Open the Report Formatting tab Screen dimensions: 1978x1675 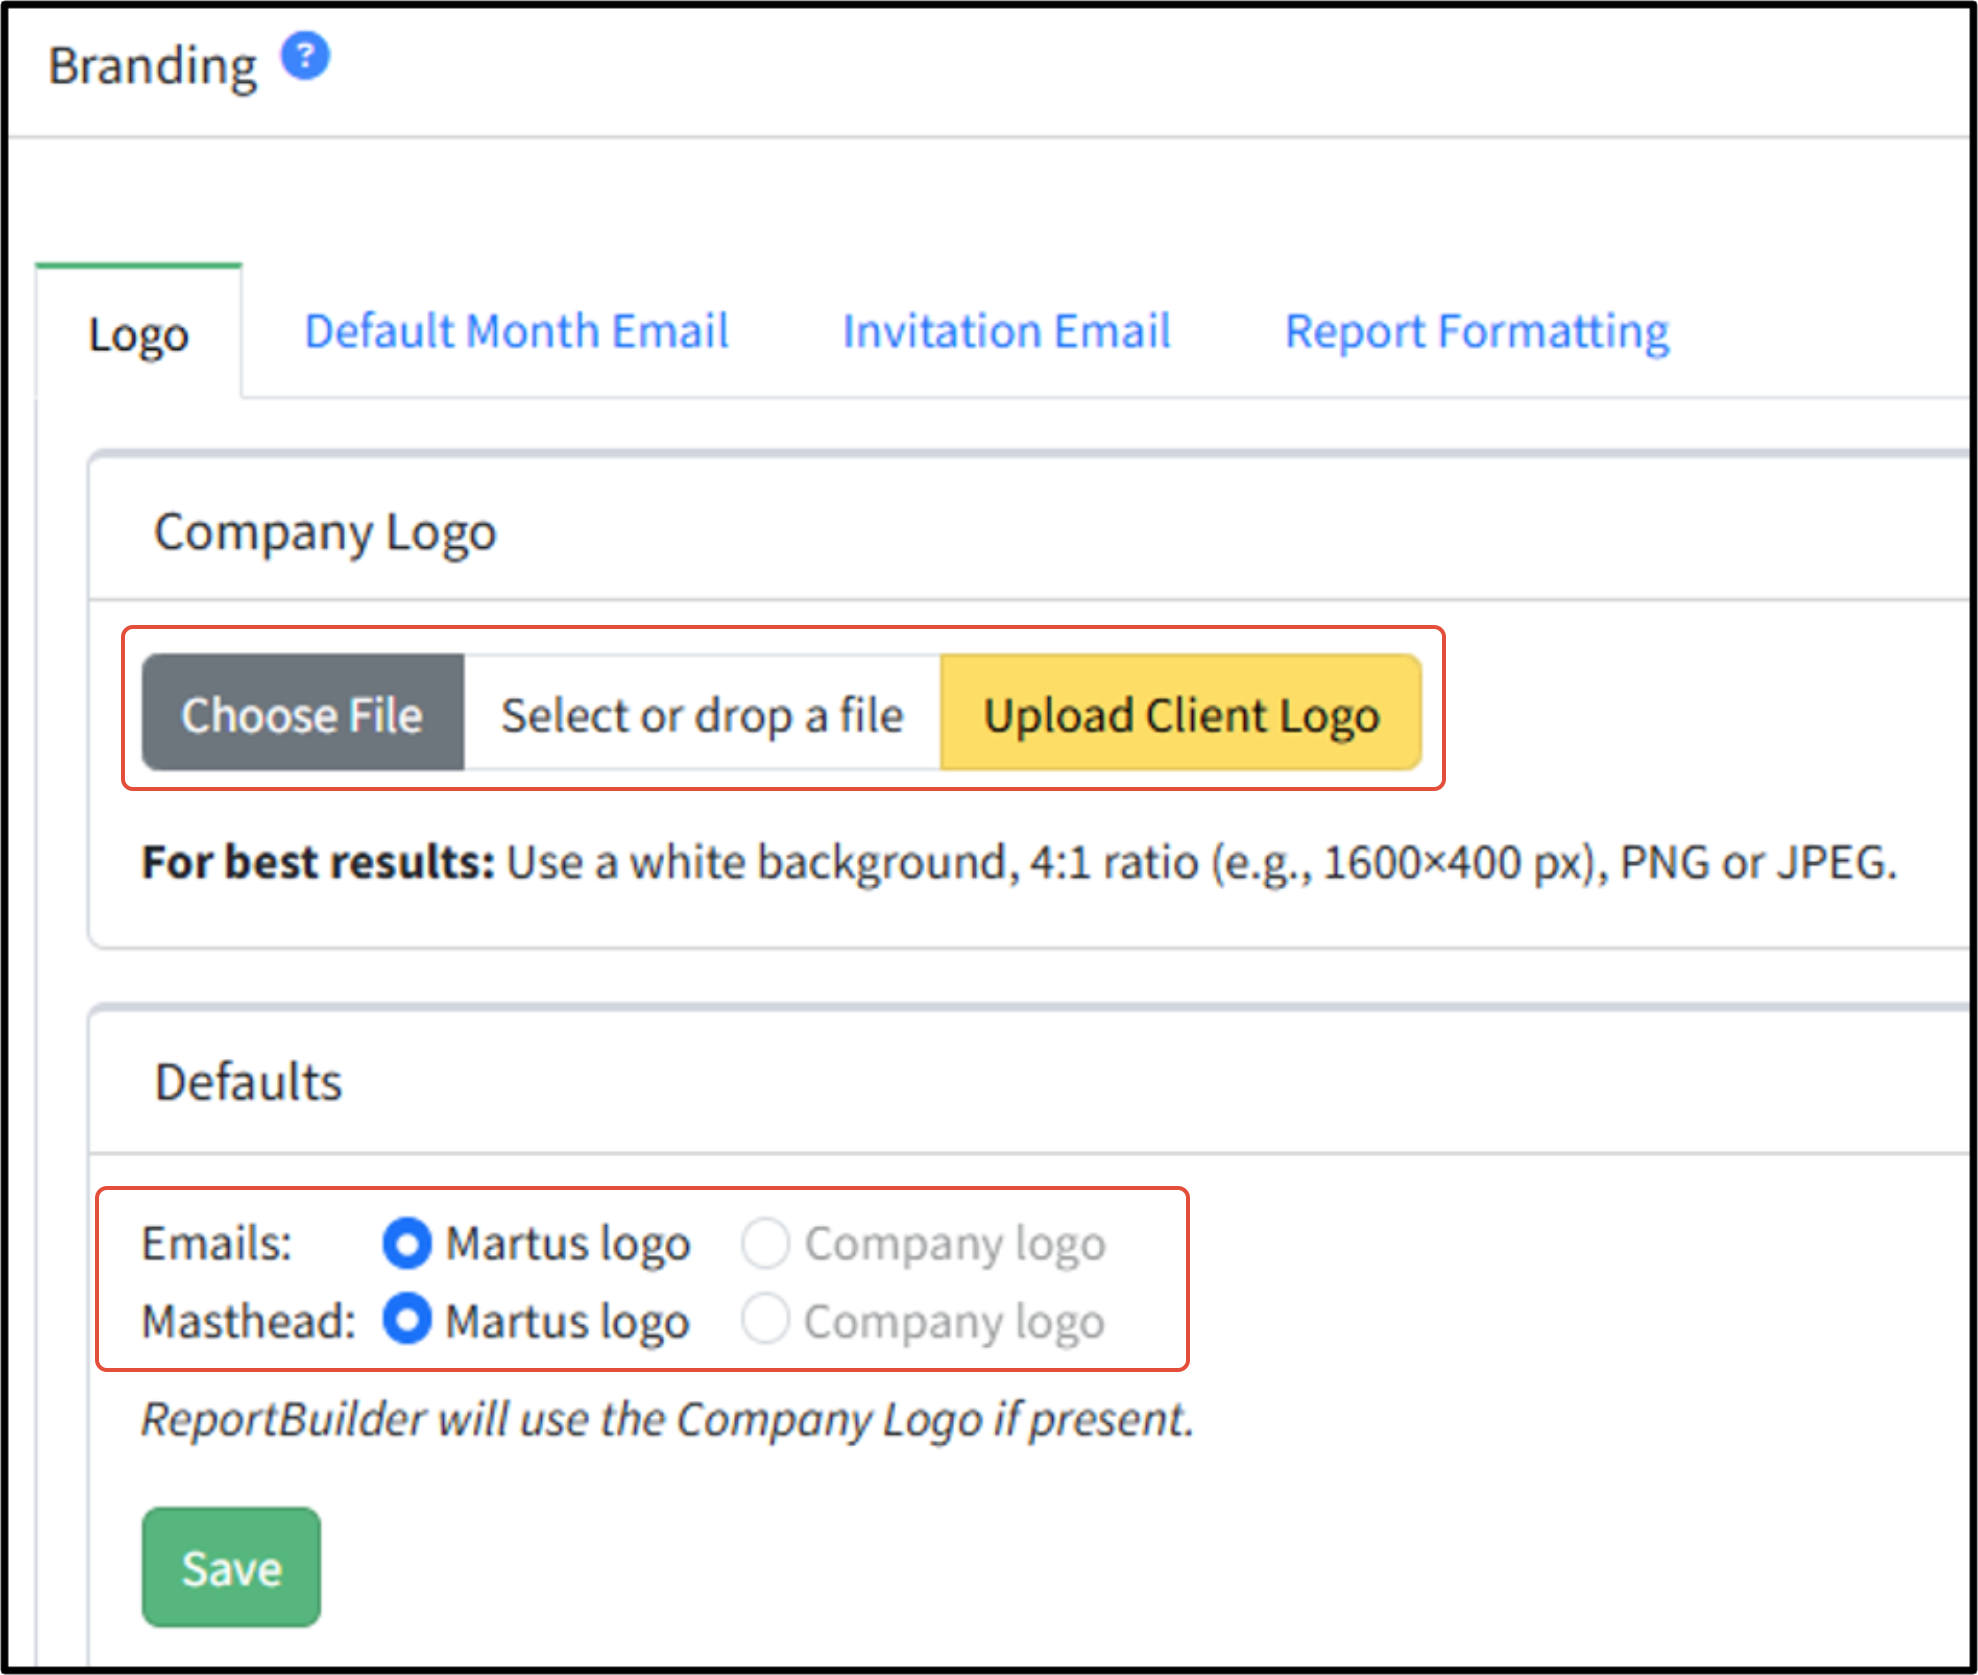coord(1477,331)
